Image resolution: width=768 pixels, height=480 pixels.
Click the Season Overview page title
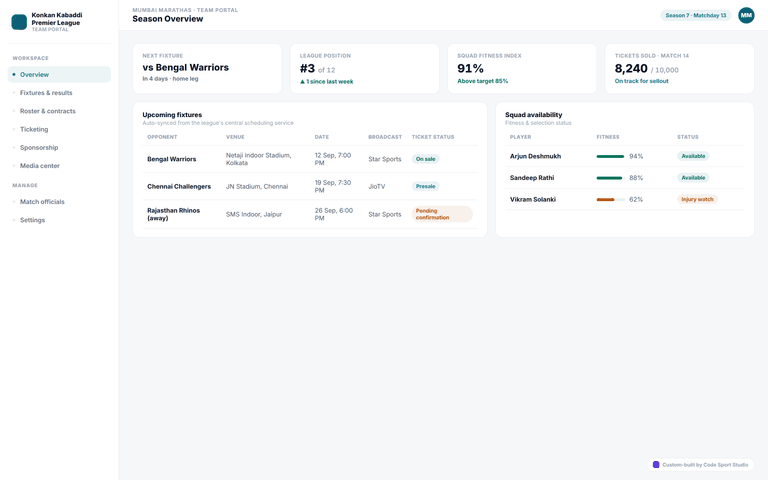tap(168, 19)
